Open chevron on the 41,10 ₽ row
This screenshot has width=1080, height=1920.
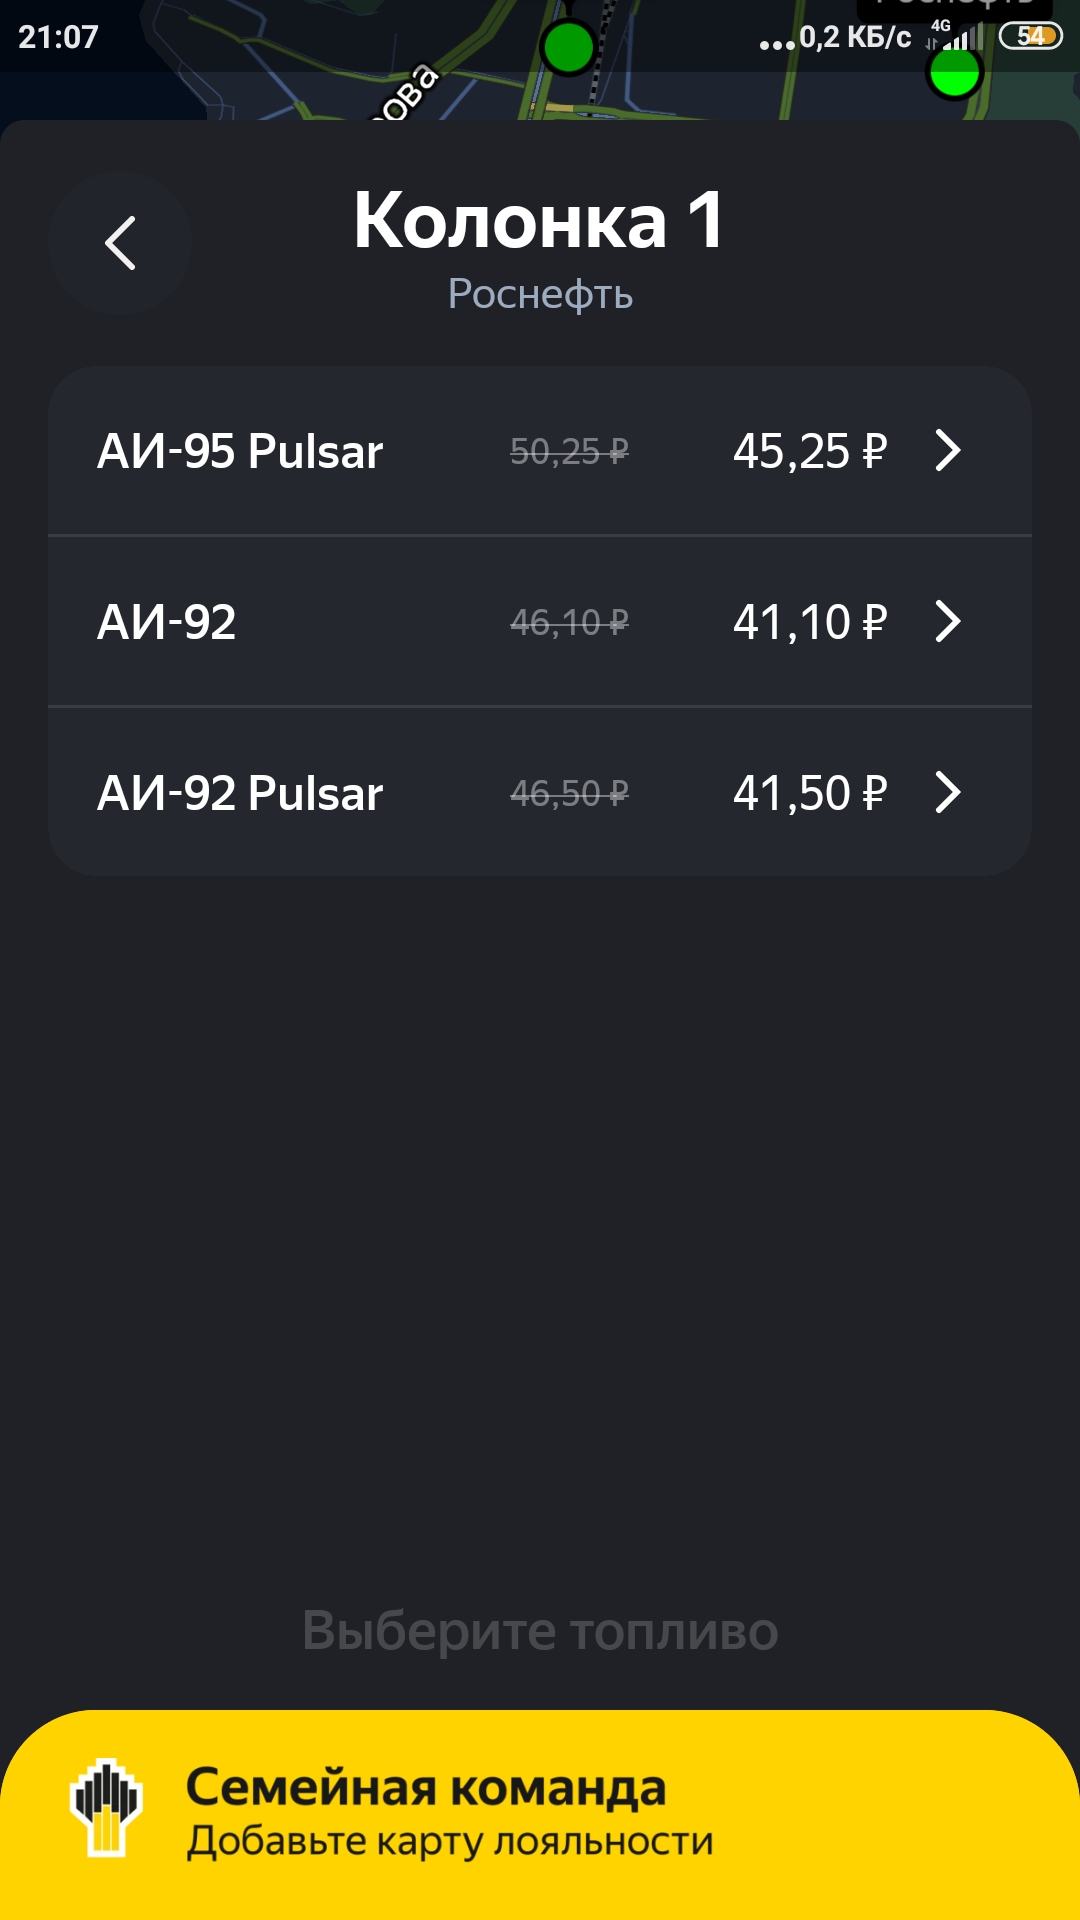point(947,621)
